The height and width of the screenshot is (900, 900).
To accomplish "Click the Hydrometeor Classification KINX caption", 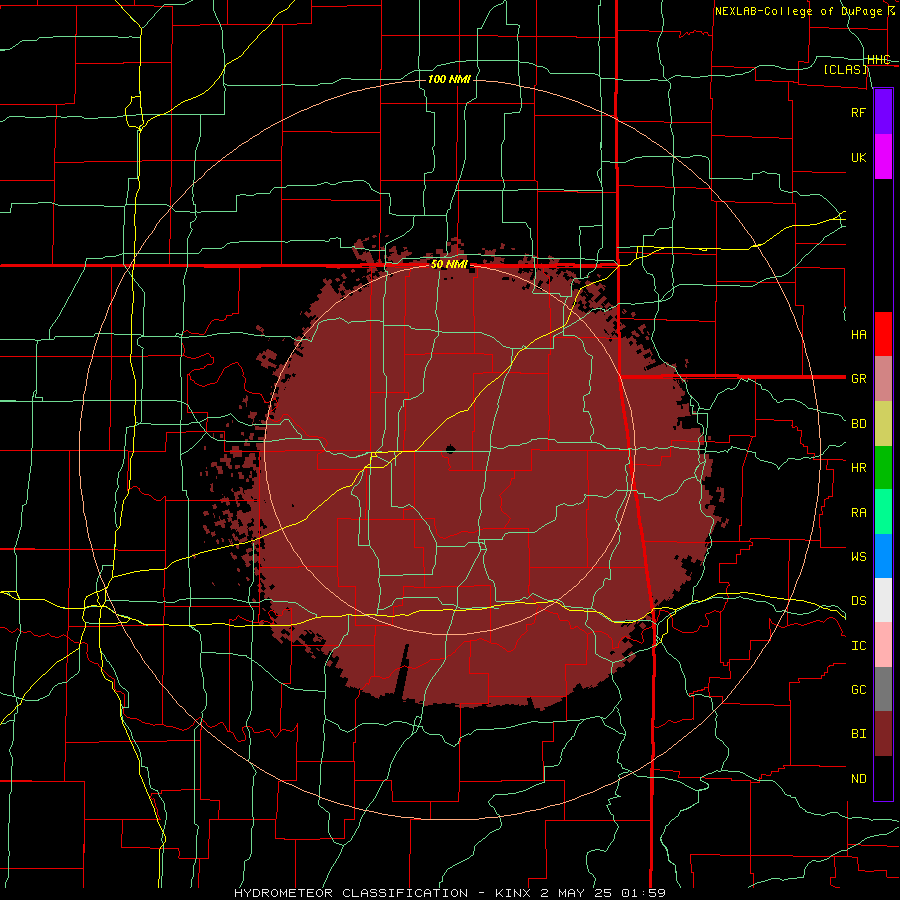I will click(450, 893).
